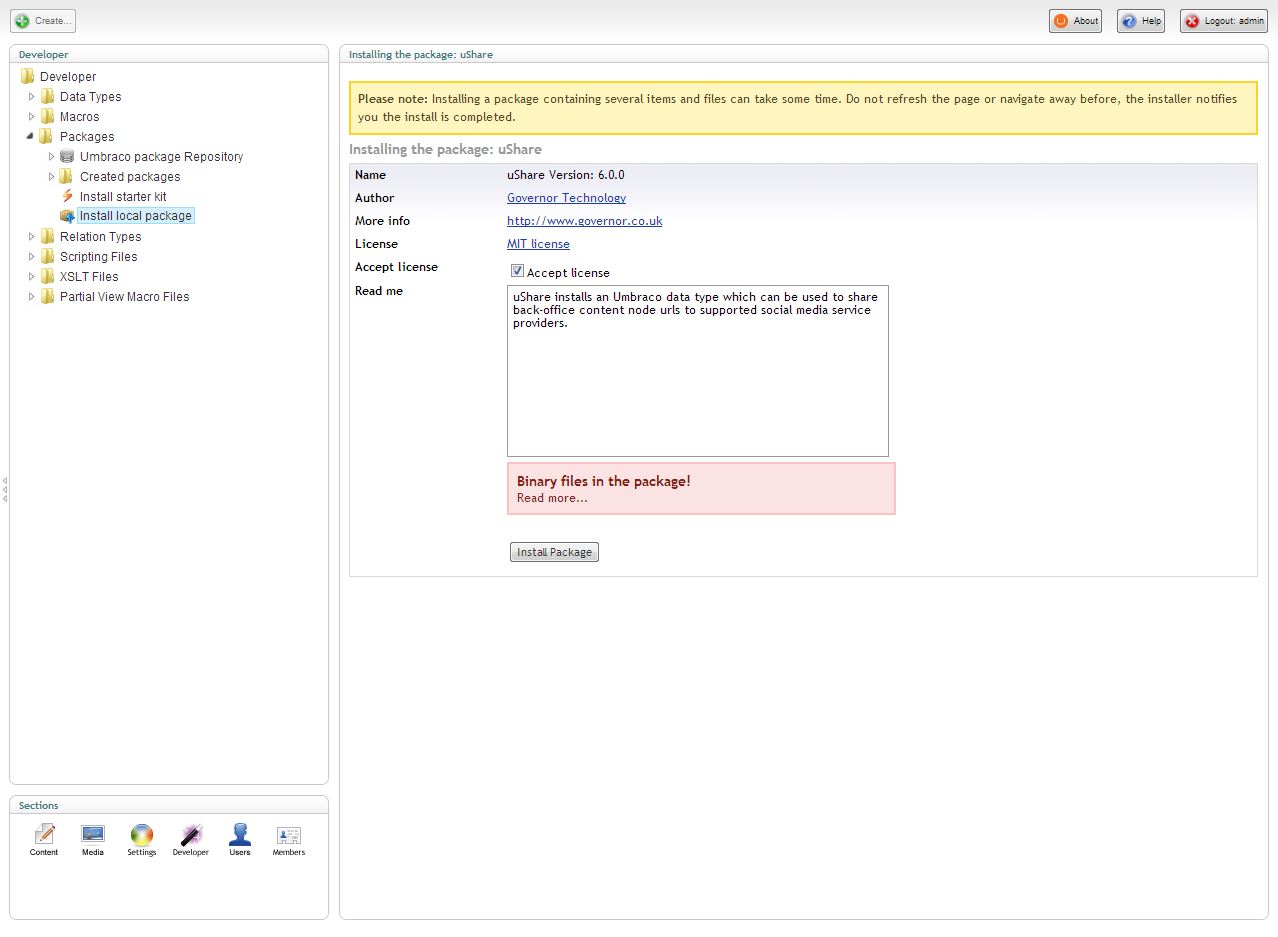
Task: Visit the http://www.governor.co.uk link
Action: pyautogui.click(x=584, y=221)
